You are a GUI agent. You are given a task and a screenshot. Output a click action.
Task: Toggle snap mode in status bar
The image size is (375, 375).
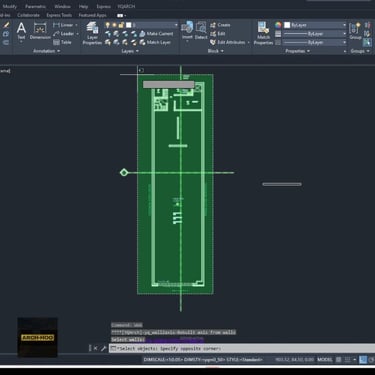click(347, 360)
